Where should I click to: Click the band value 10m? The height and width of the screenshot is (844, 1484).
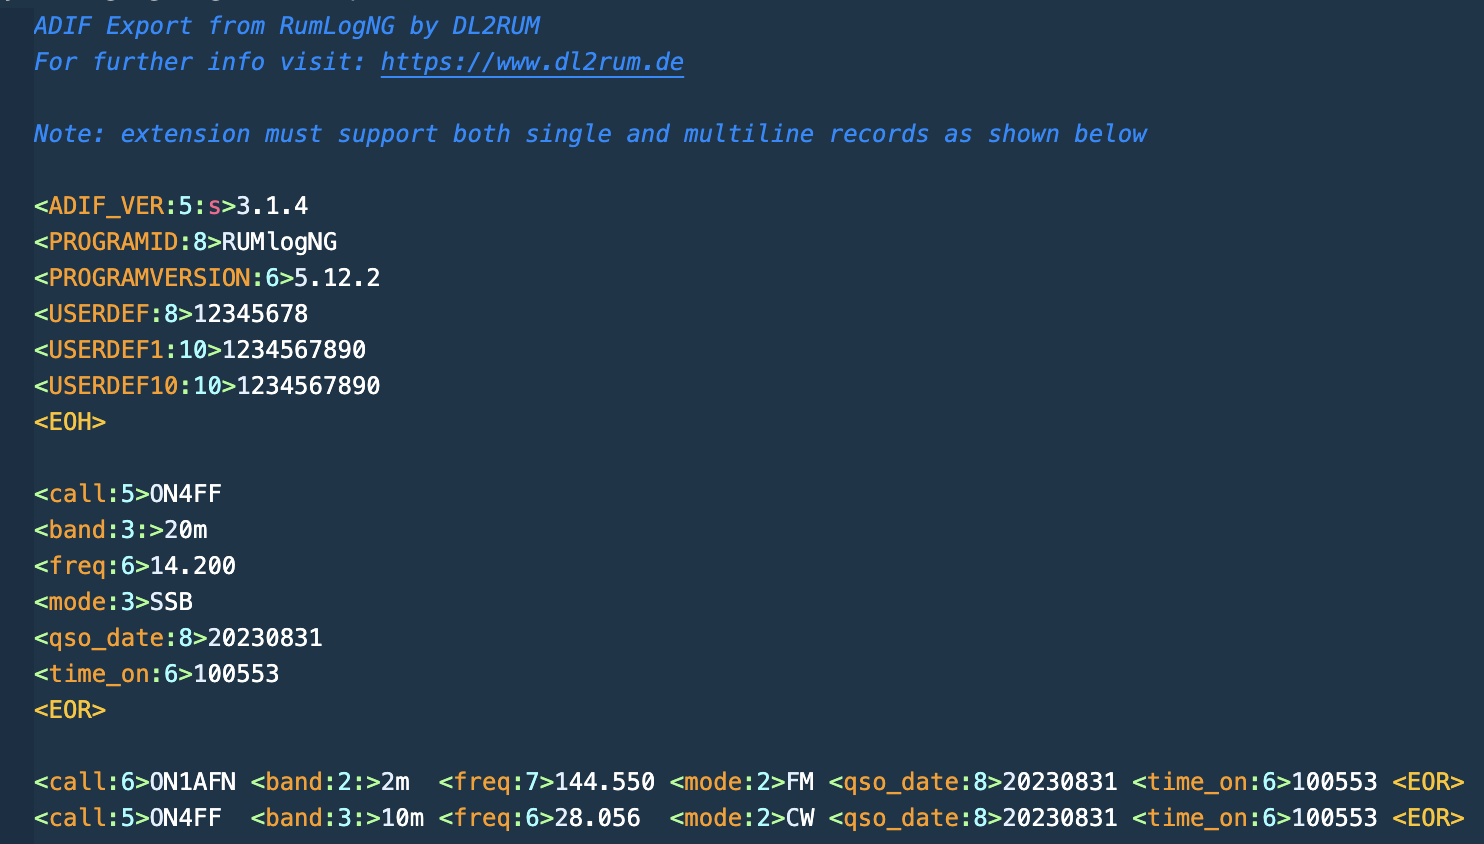pos(402,818)
